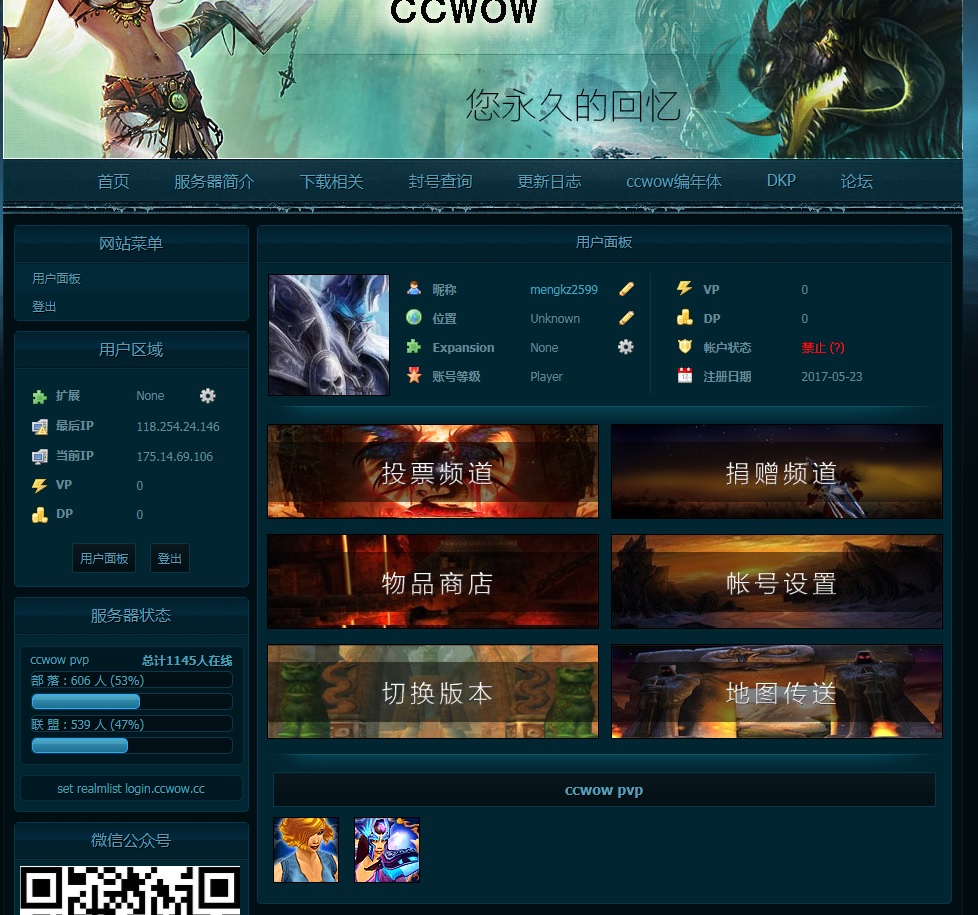Click the pencil icon beside nickname mengkz2599
The height and width of the screenshot is (915, 978).
pos(626,289)
